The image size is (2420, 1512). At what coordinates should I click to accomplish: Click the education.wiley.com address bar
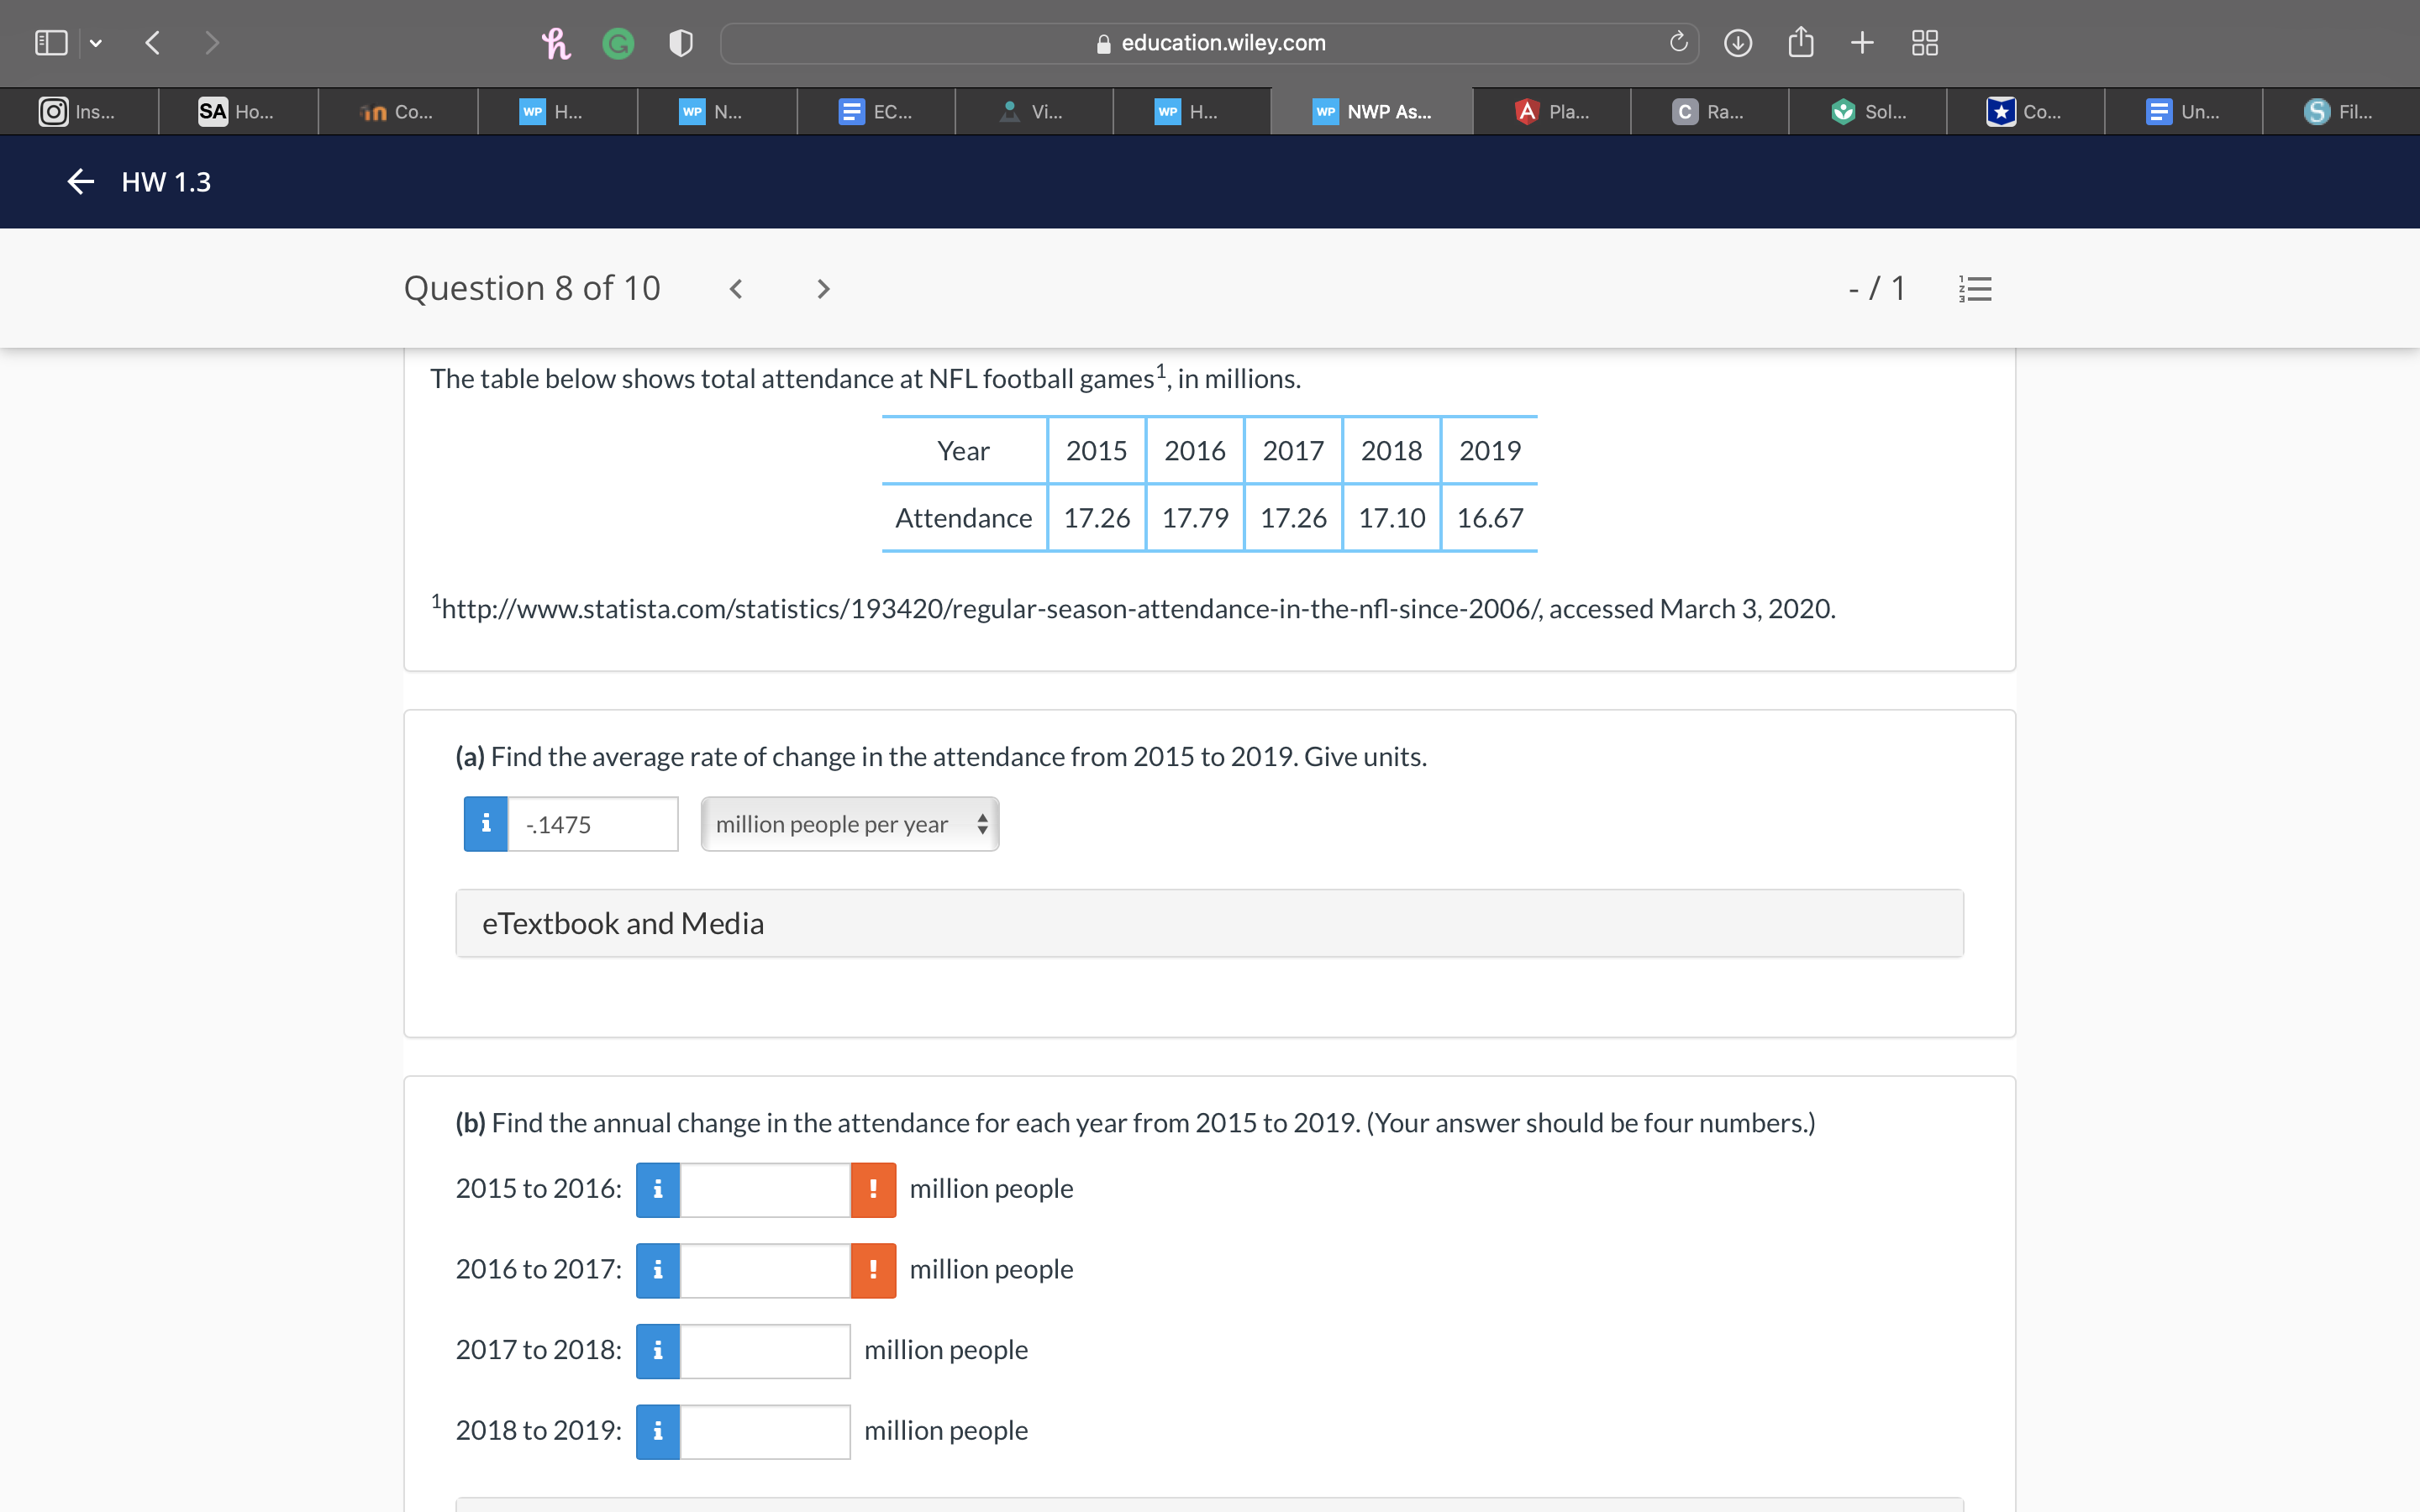click(1210, 43)
